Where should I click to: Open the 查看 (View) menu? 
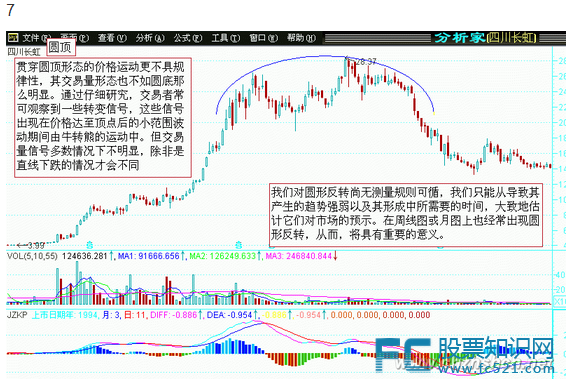tap(112, 38)
